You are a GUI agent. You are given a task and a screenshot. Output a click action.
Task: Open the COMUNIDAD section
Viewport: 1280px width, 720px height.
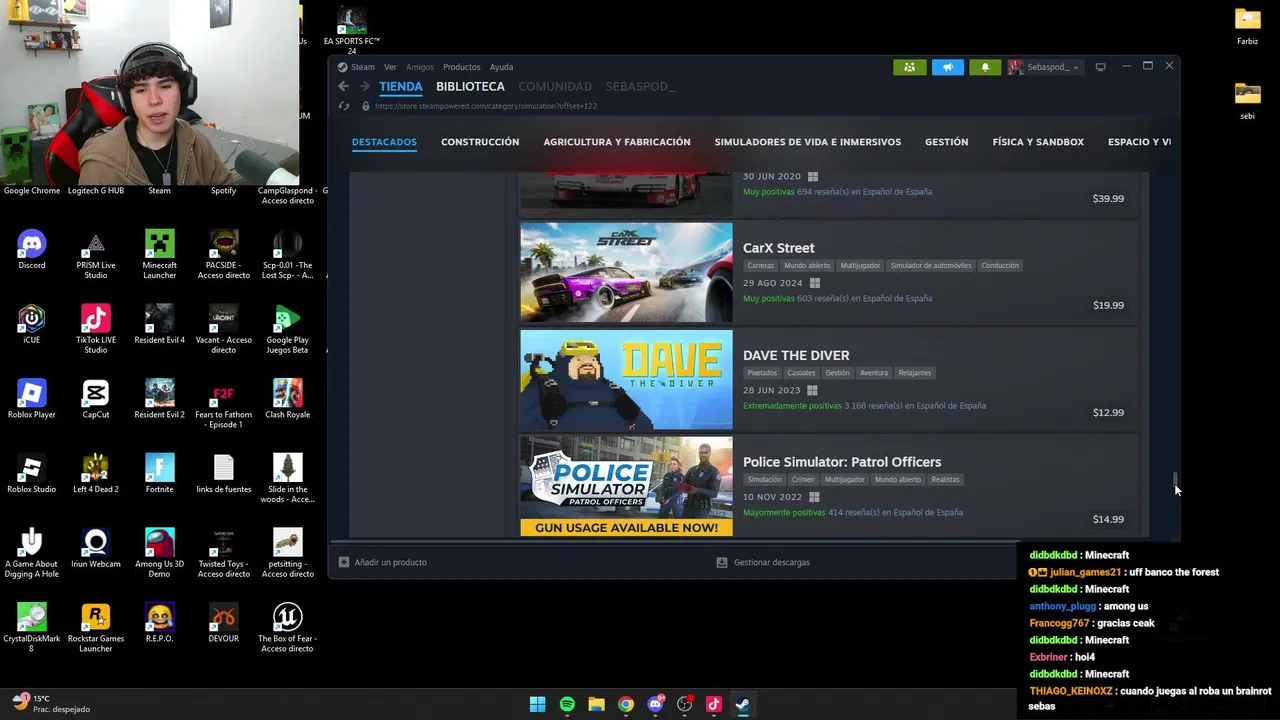[555, 87]
